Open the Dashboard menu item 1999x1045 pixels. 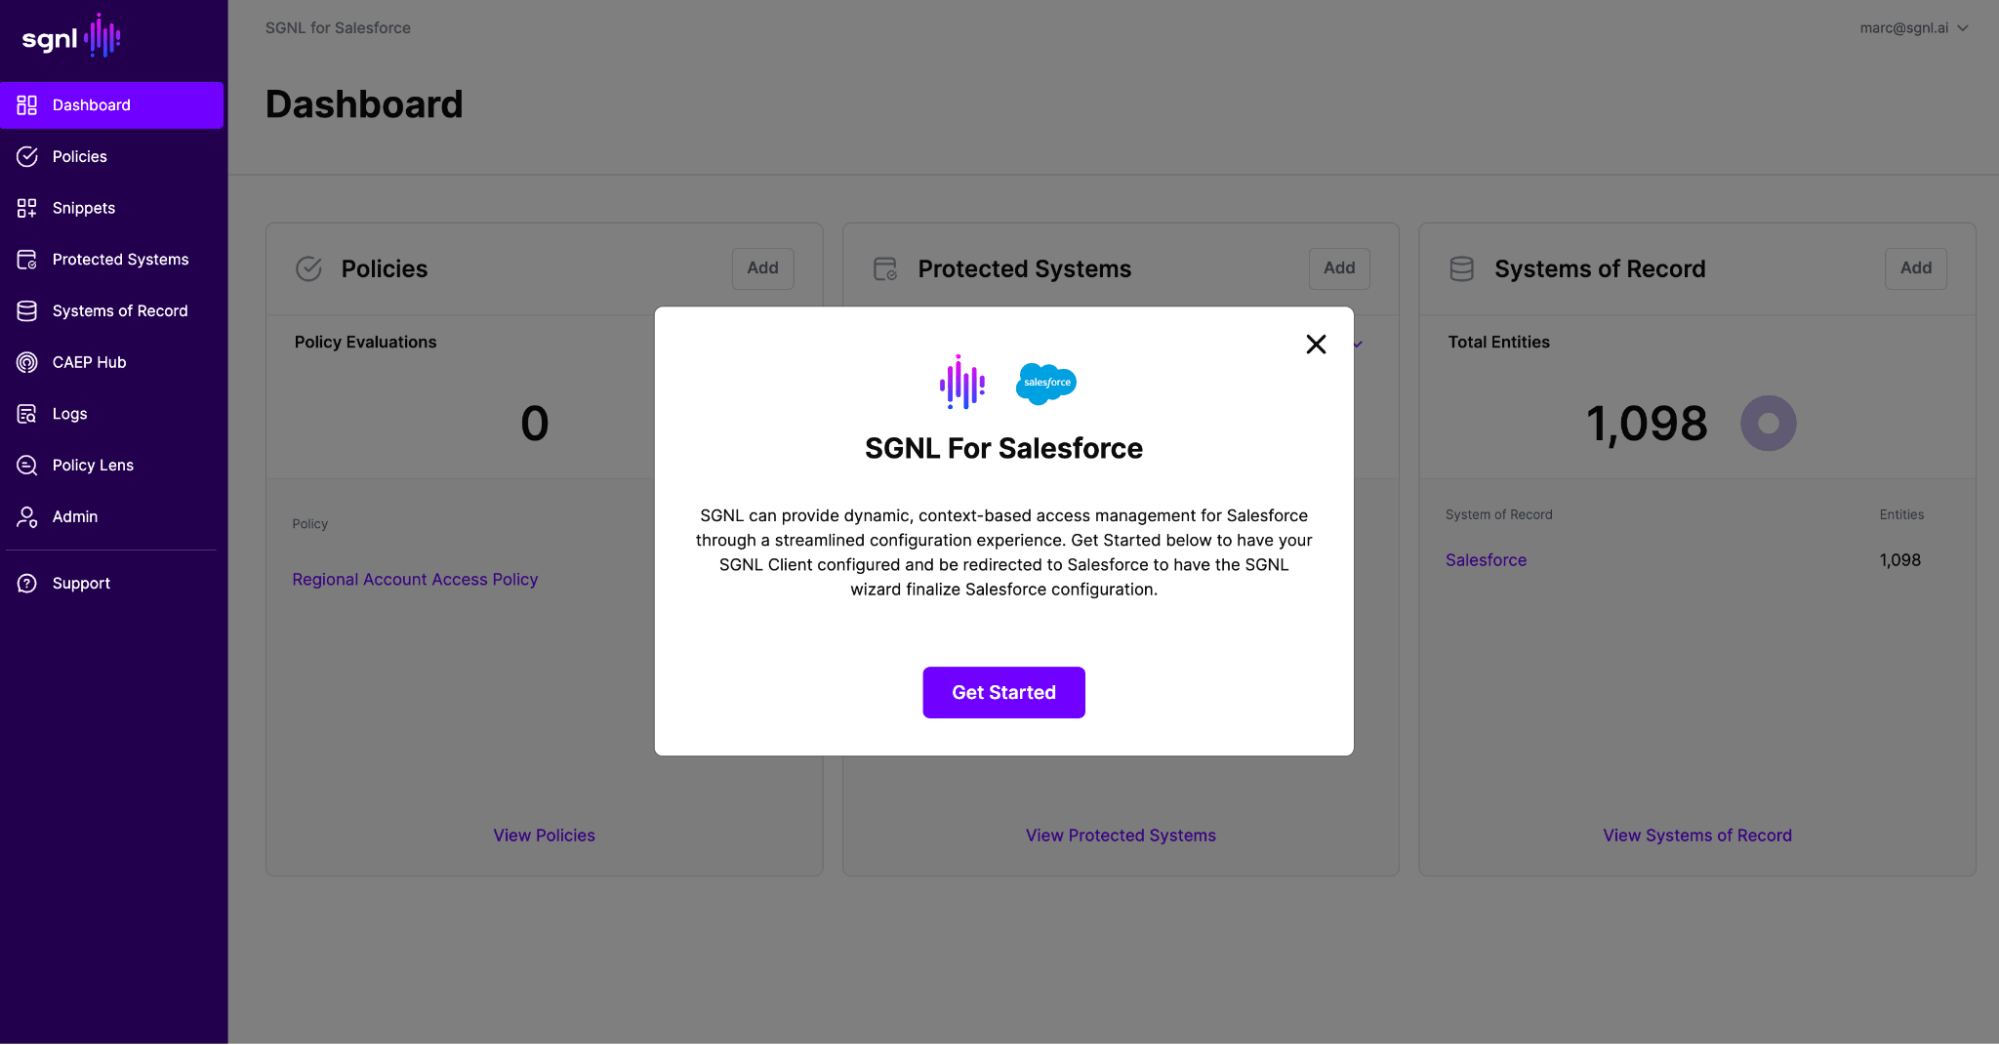[111, 105]
